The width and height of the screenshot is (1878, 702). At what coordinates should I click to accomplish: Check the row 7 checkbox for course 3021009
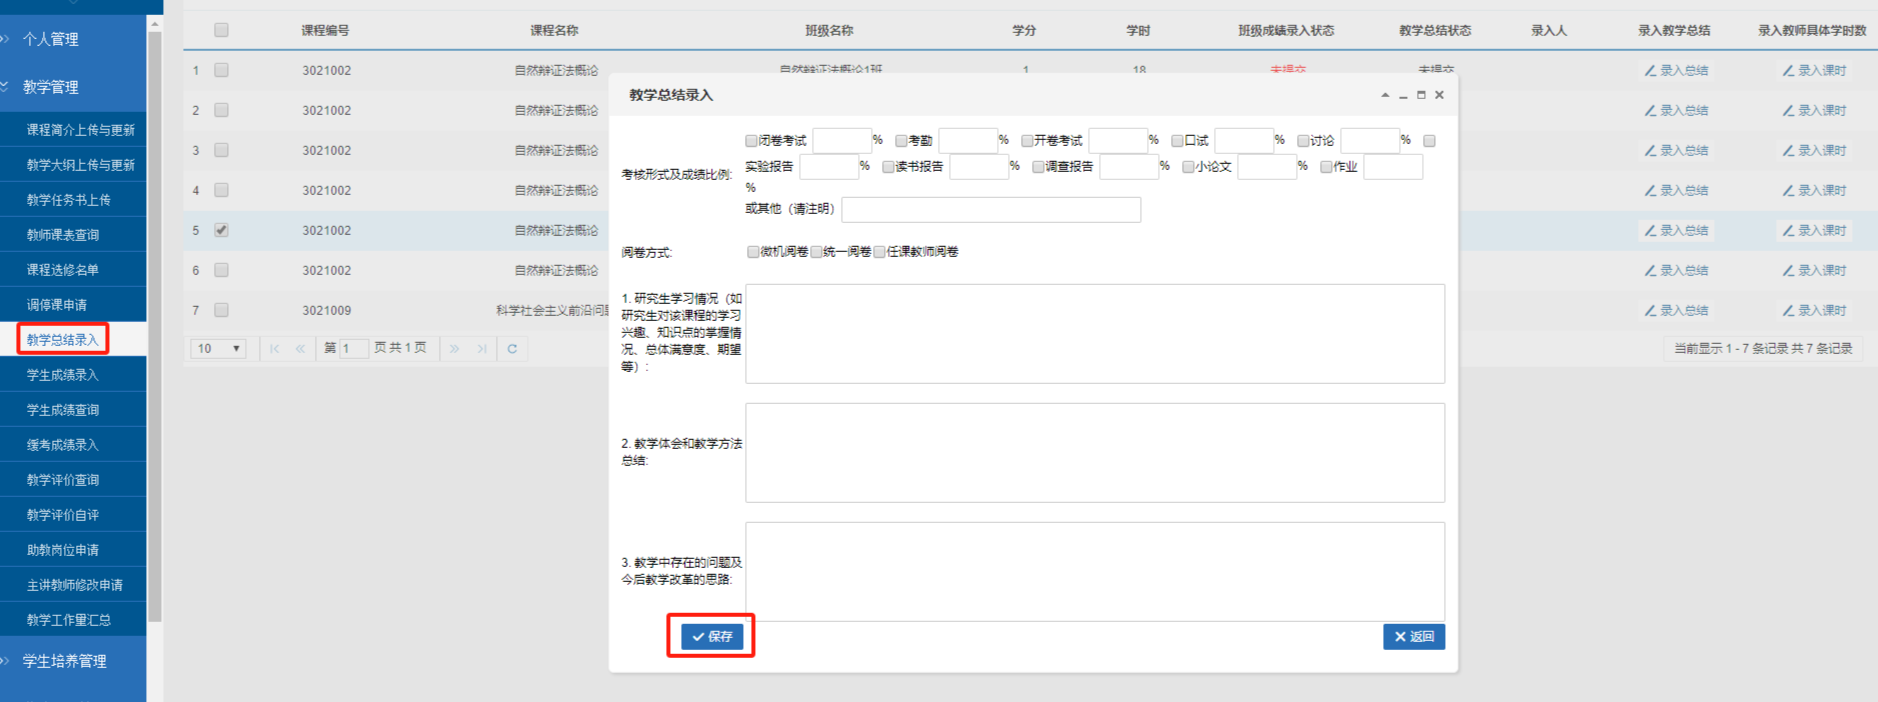[x=221, y=310]
